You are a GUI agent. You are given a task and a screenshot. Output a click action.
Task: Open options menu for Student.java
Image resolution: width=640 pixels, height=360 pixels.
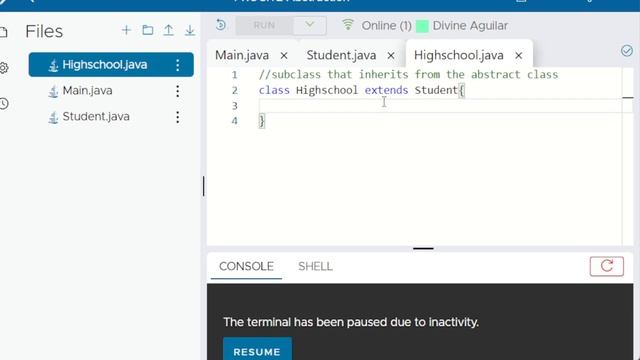click(x=178, y=117)
